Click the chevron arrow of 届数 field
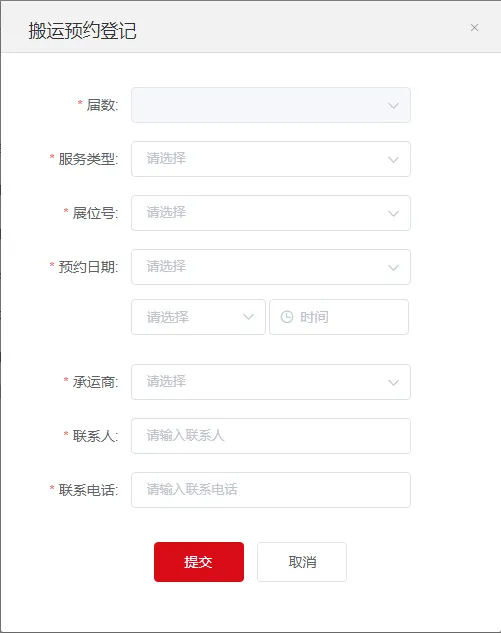Viewport: 501px width, 633px height. (x=393, y=106)
